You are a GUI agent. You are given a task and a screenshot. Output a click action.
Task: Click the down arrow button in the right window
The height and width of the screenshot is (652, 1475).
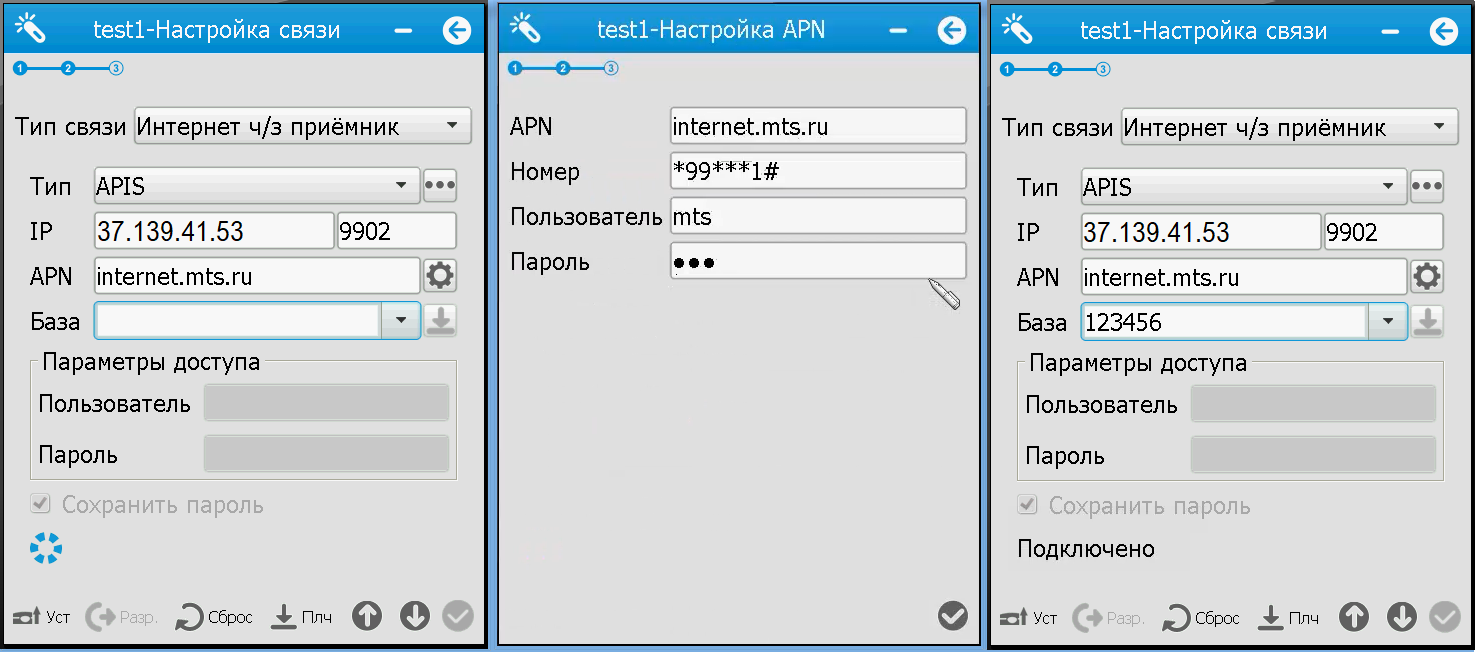click(x=1402, y=617)
